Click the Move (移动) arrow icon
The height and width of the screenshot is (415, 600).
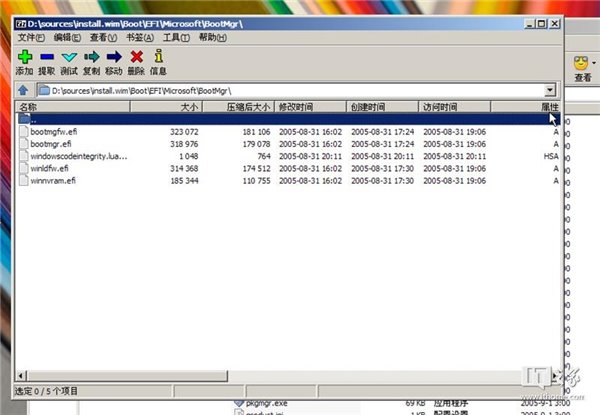pyautogui.click(x=114, y=58)
